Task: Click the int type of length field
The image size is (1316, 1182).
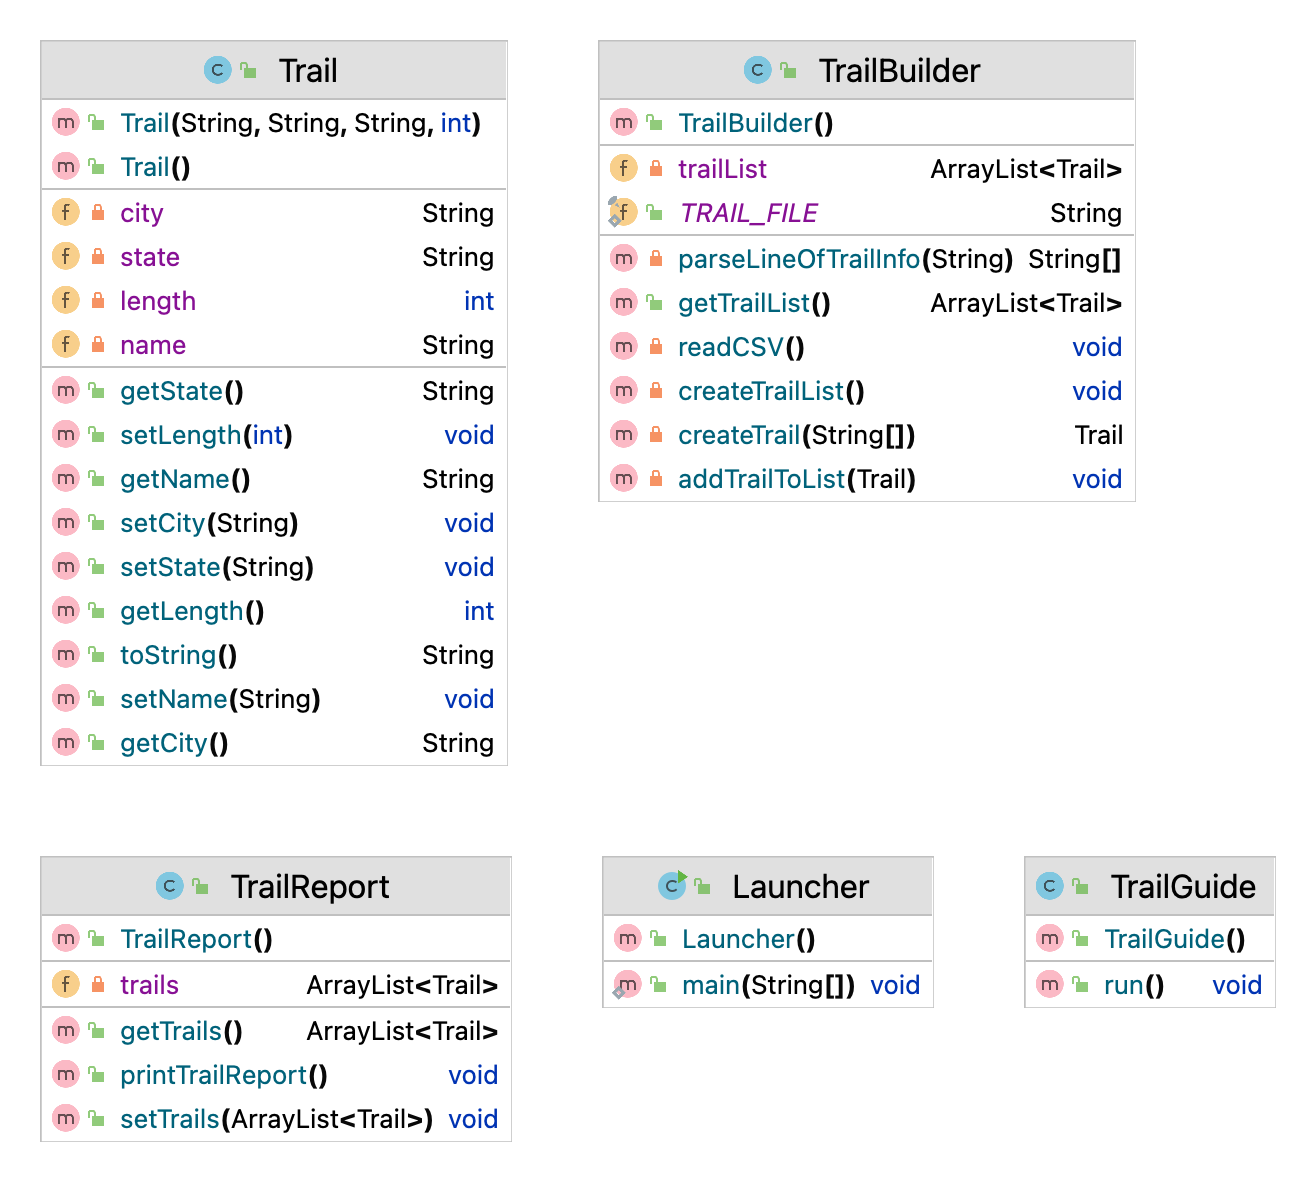Action: [x=479, y=300]
